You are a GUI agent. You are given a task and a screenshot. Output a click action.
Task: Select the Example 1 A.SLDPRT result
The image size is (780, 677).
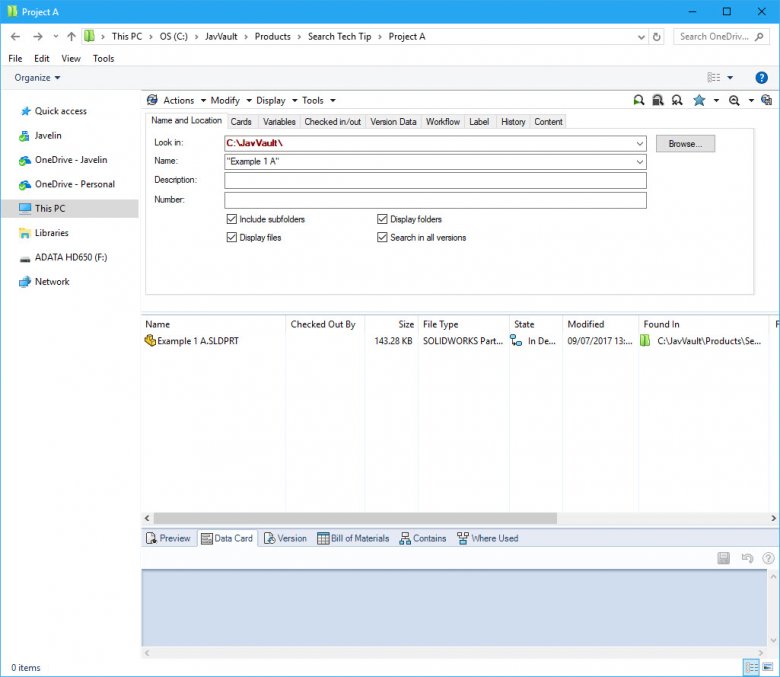point(198,341)
